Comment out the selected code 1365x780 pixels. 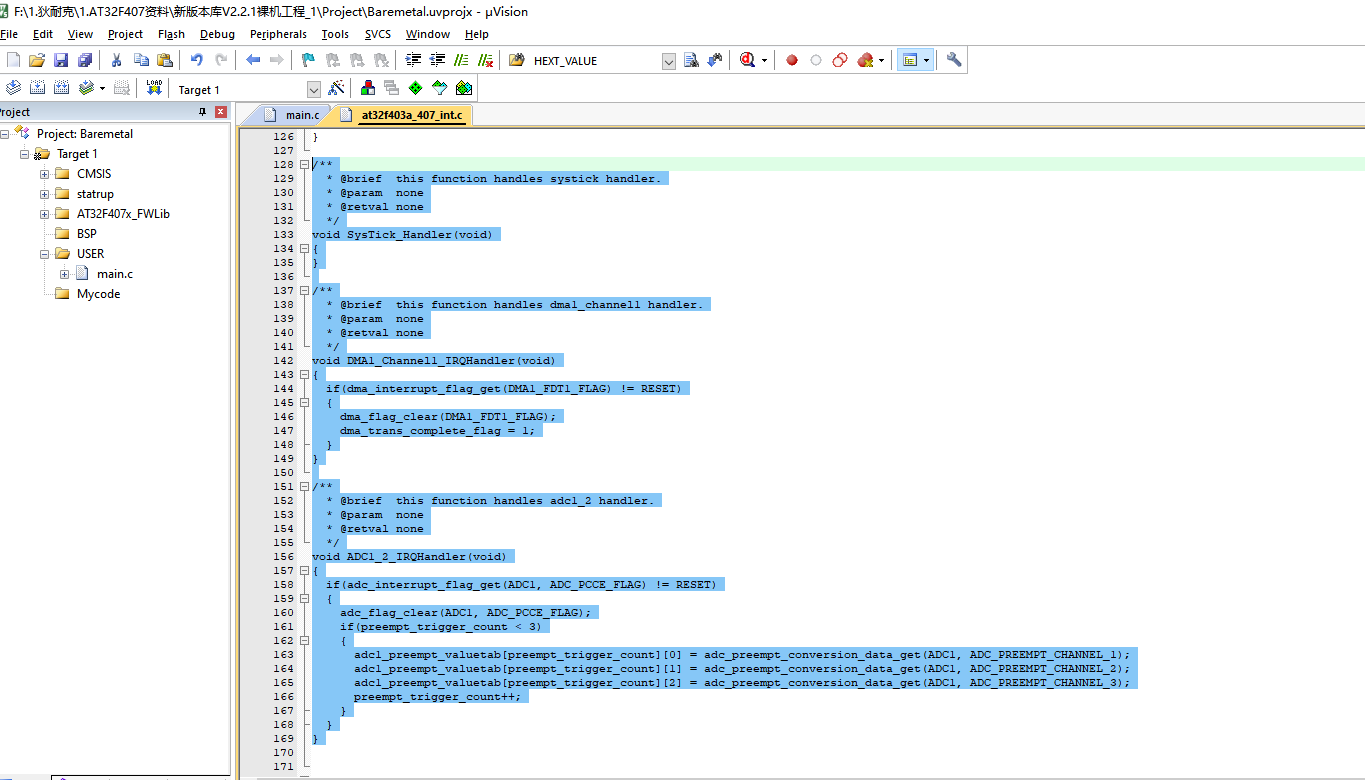(461, 60)
